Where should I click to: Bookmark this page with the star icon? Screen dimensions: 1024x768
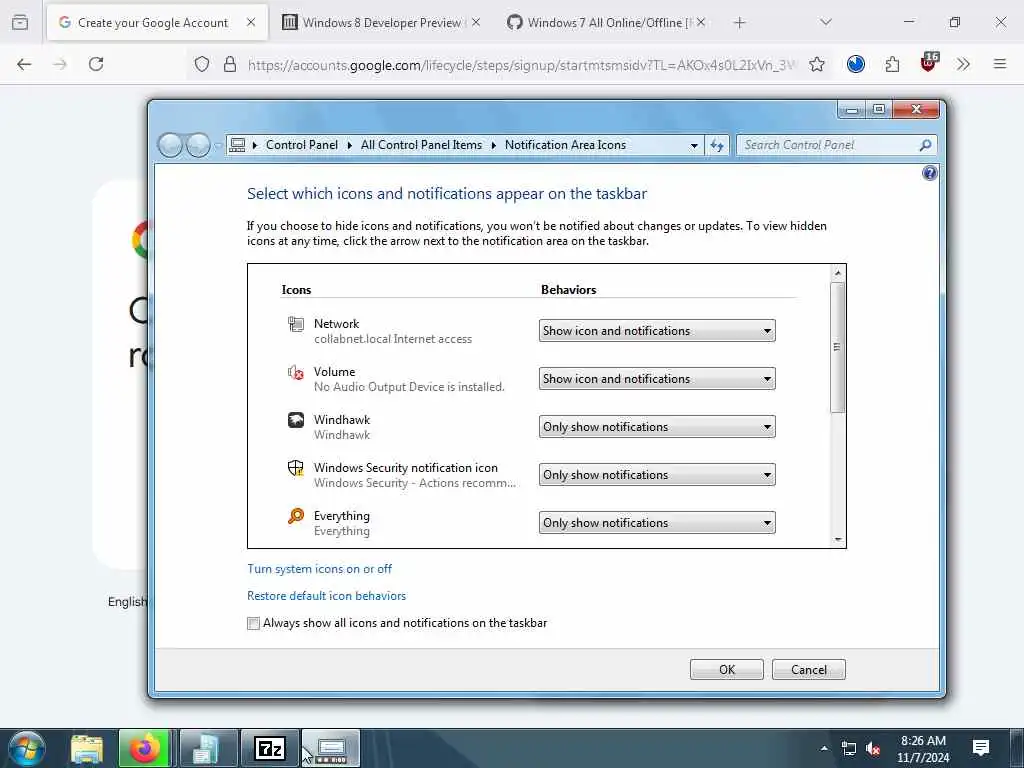[x=816, y=64]
